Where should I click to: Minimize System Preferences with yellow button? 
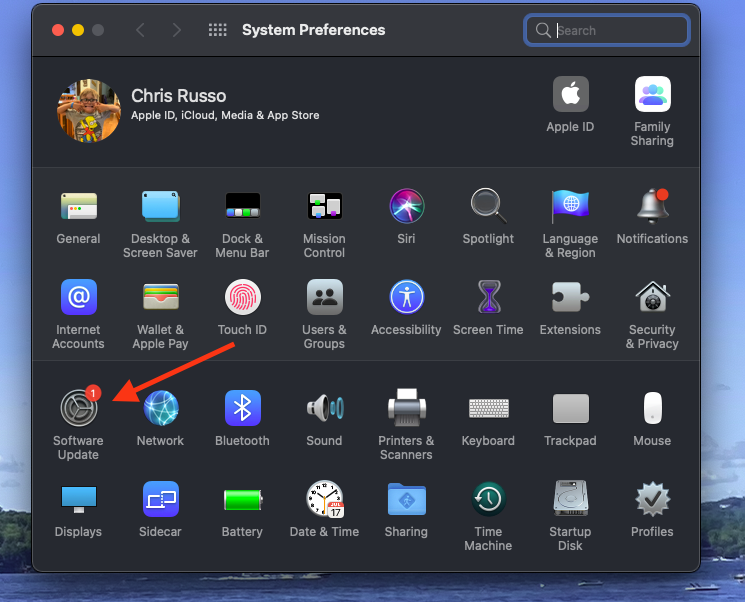[78, 30]
